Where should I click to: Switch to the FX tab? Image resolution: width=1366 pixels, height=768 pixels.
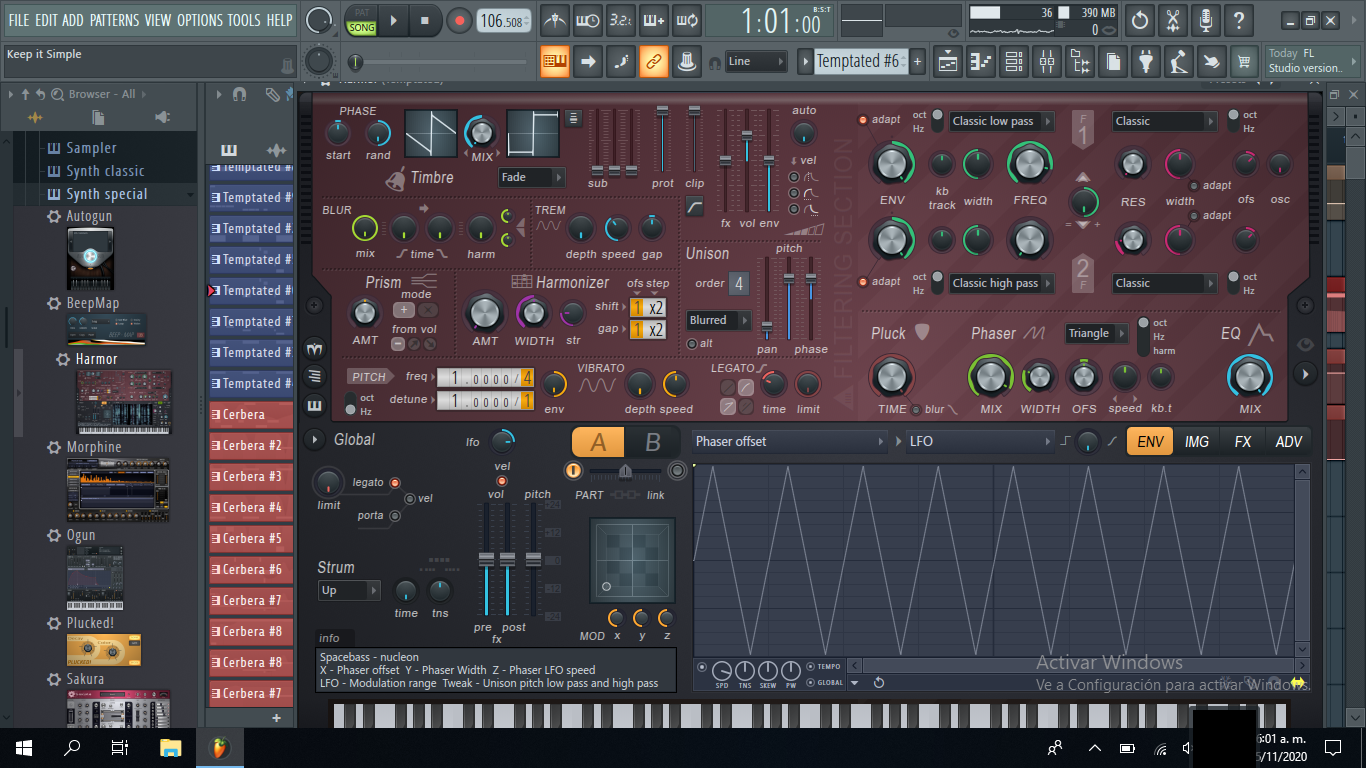tap(1242, 441)
